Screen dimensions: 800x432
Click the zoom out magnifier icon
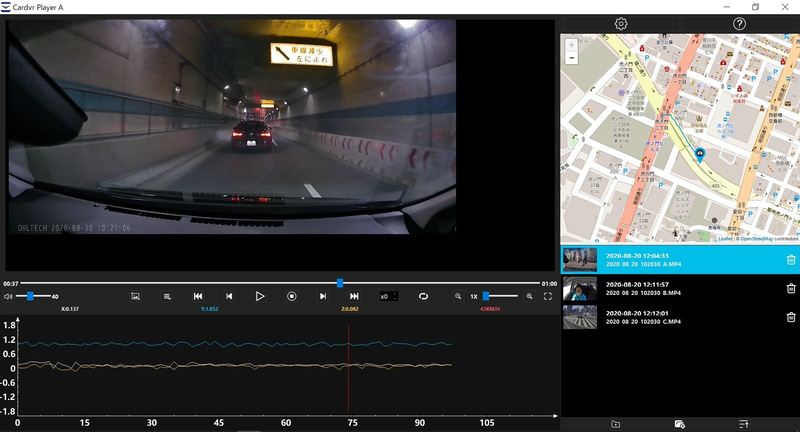(458, 296)
